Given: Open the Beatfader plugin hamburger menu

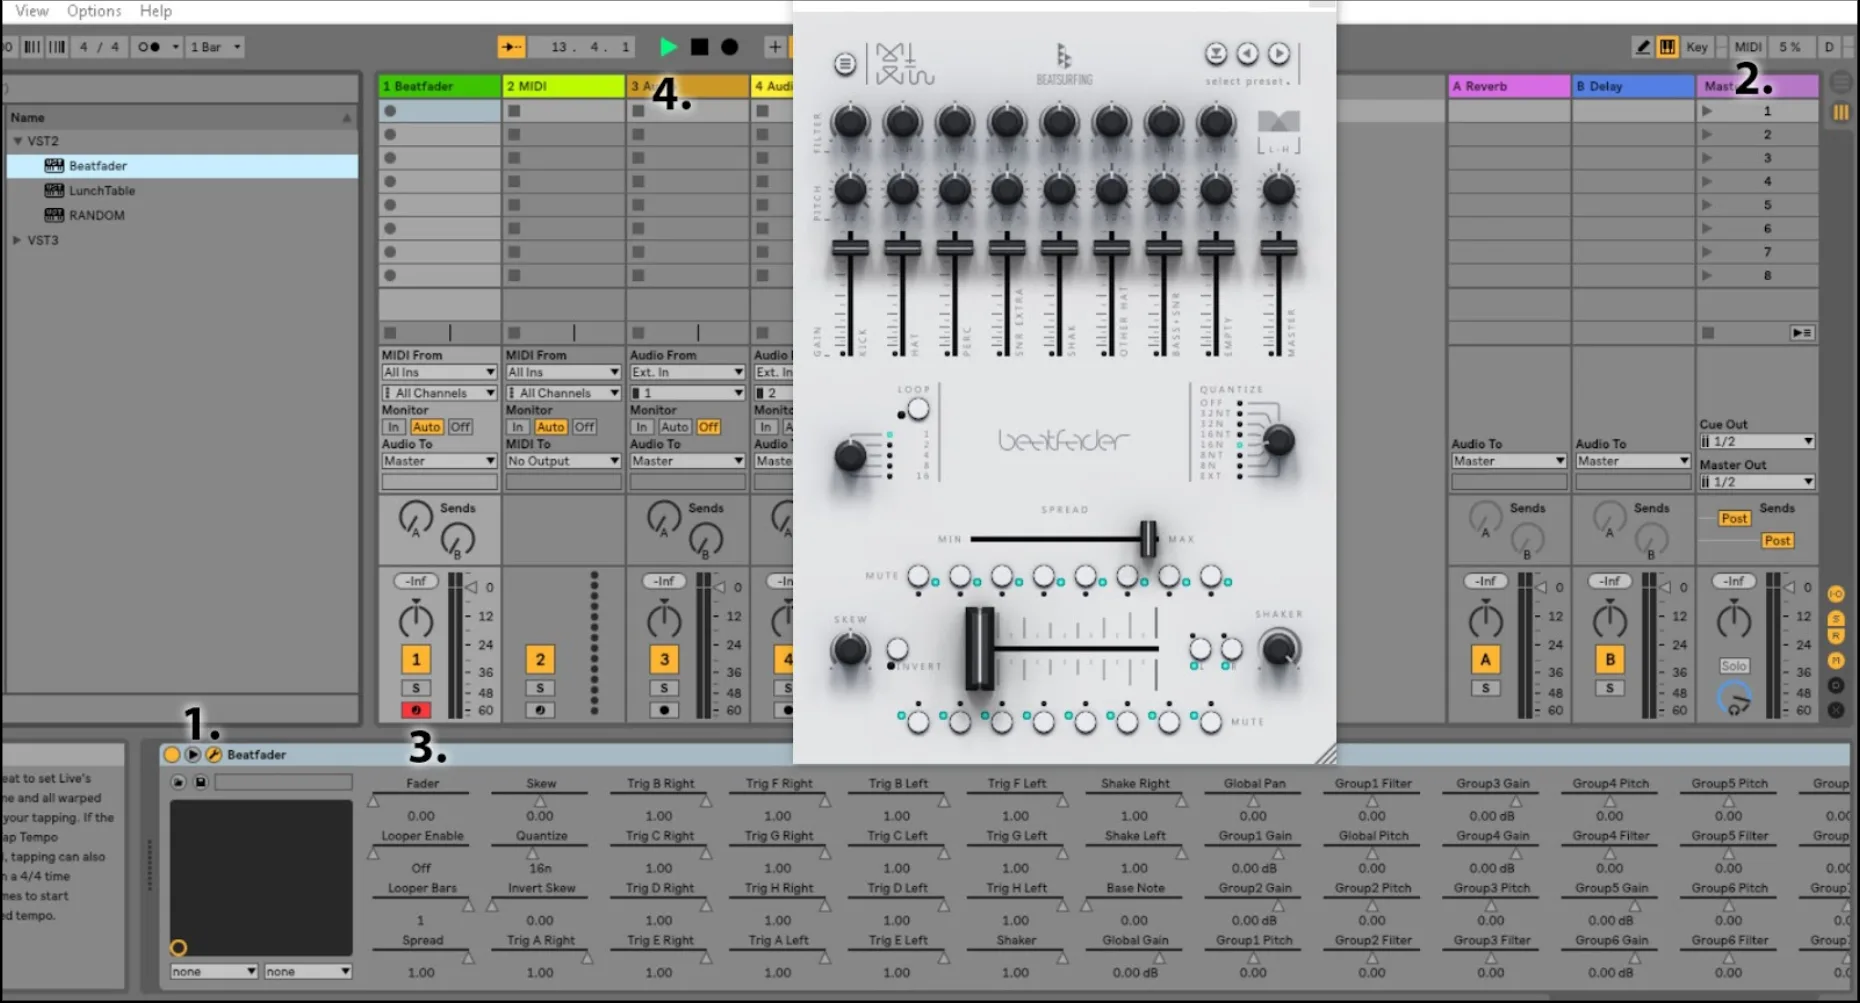Looking at the screenshot, I should pyautogui.click(x=845, y=64).
